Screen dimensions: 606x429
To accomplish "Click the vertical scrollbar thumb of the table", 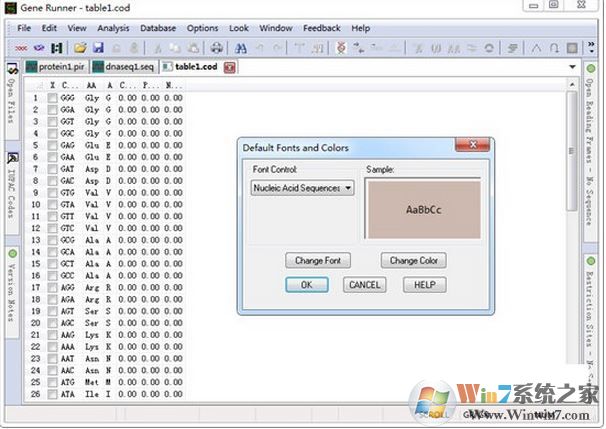I will click(572, 152).
